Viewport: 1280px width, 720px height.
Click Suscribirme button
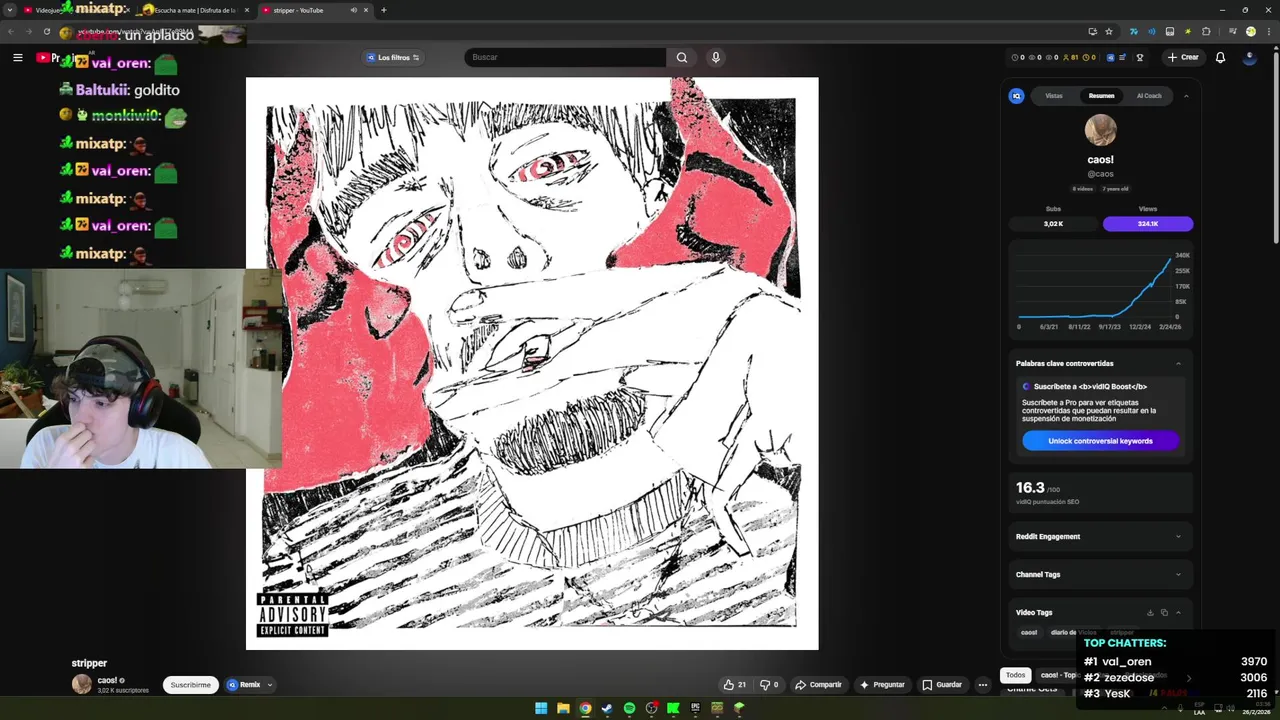190,685
